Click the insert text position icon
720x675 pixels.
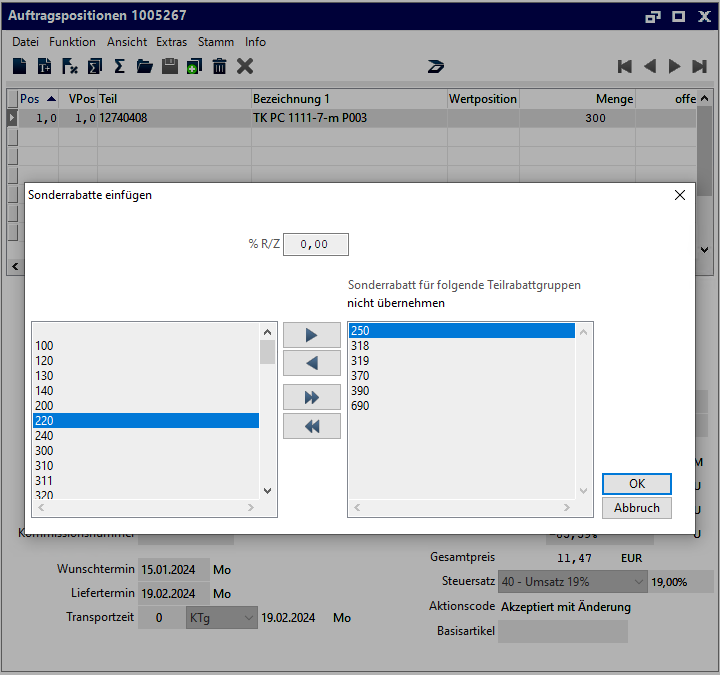(x=45, y=66)
